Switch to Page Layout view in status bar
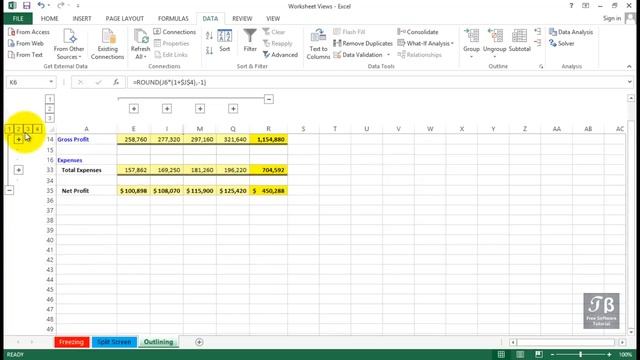Image resolution: width=640 pixels, height=360 pixels. (x=520, y=354)
